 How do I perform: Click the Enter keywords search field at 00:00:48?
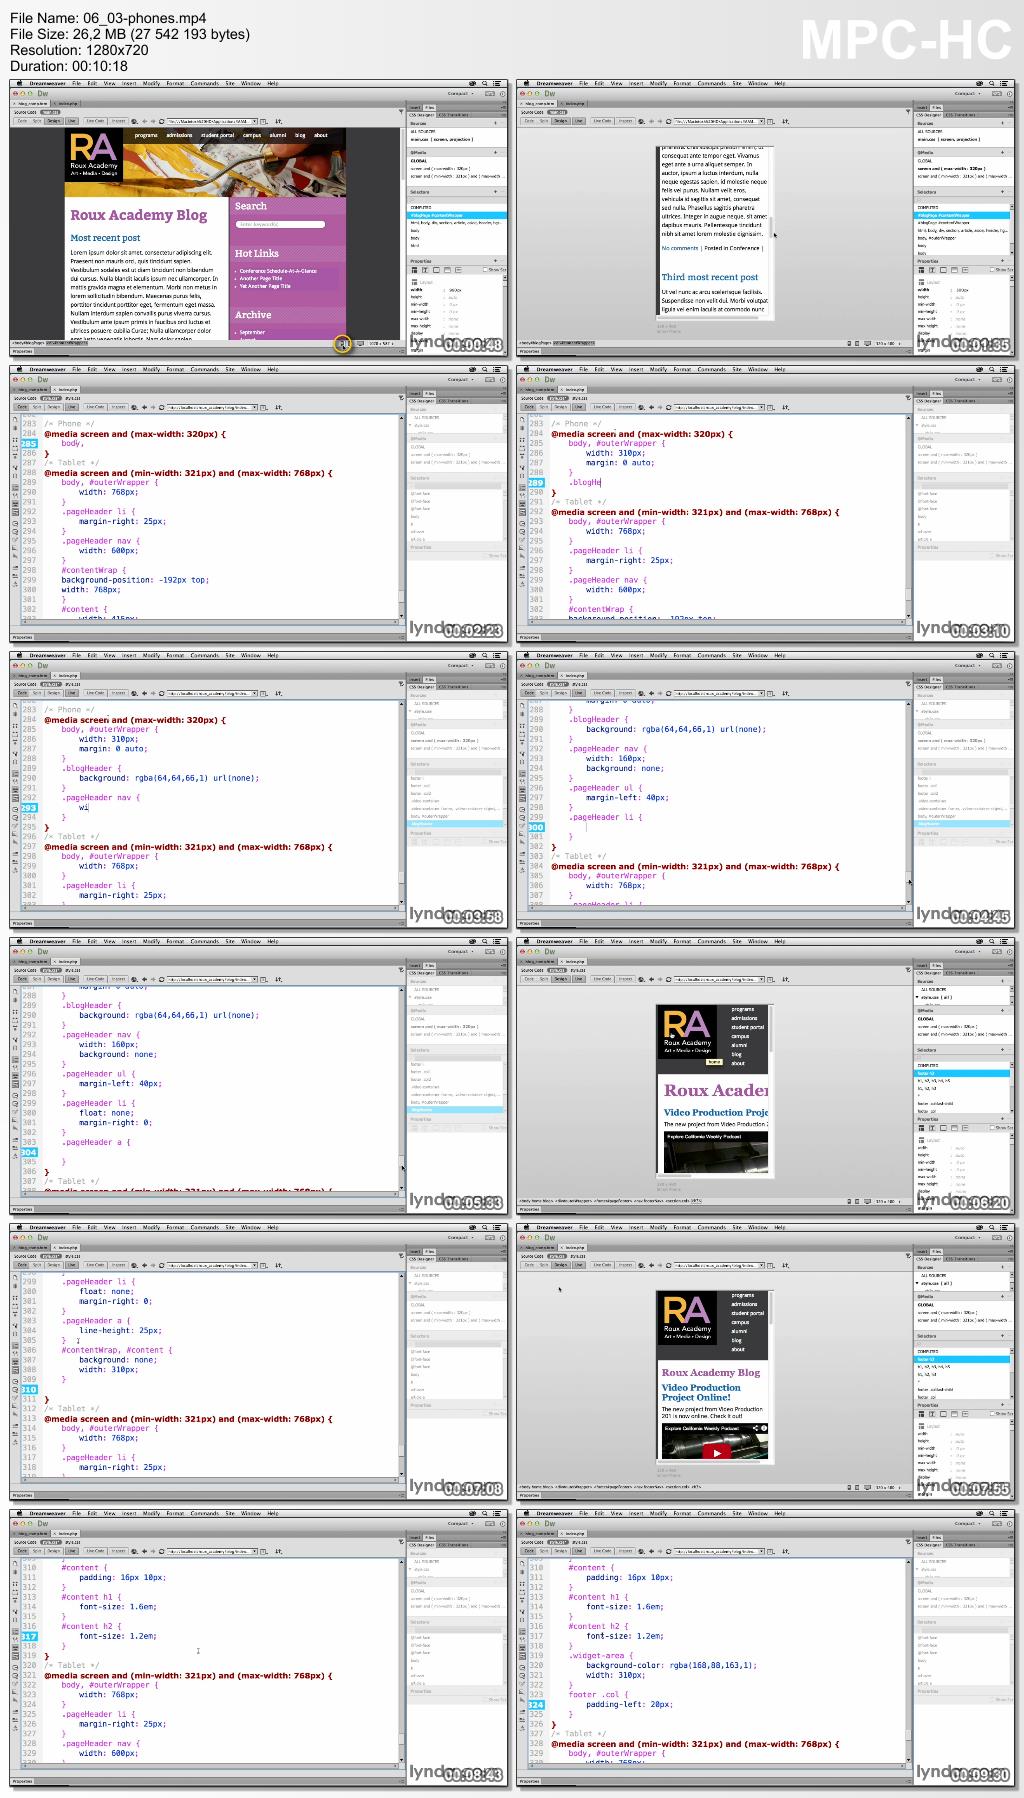[278, 226]
